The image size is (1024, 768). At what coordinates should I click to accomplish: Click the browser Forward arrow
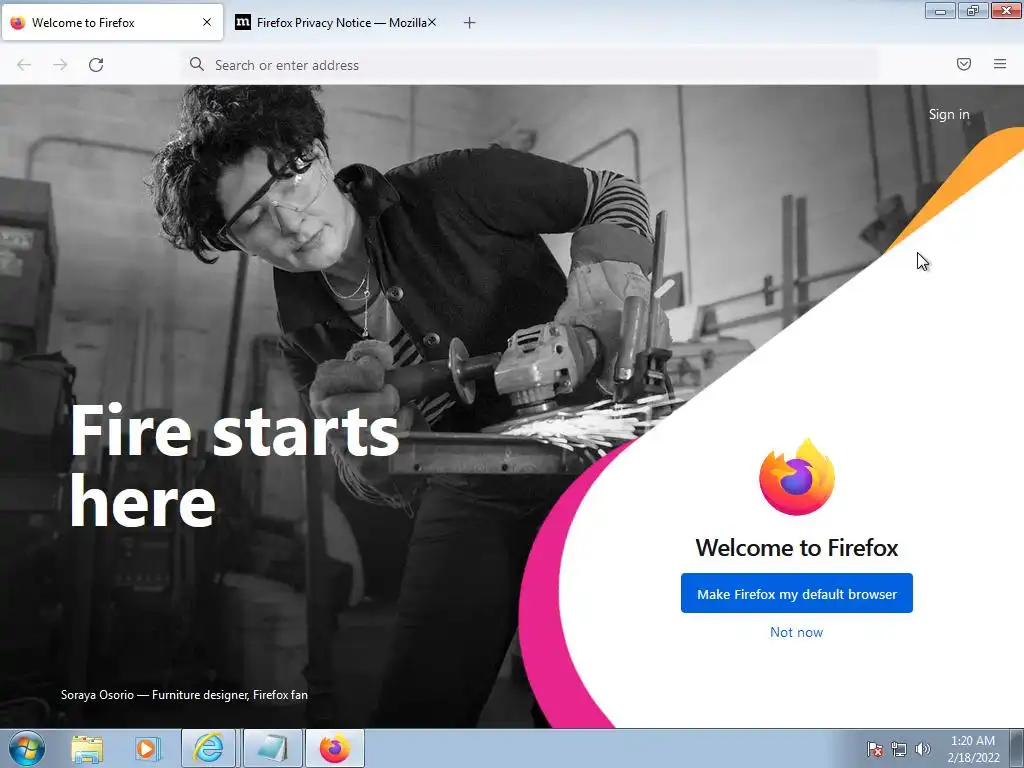[x=60, y=65]
